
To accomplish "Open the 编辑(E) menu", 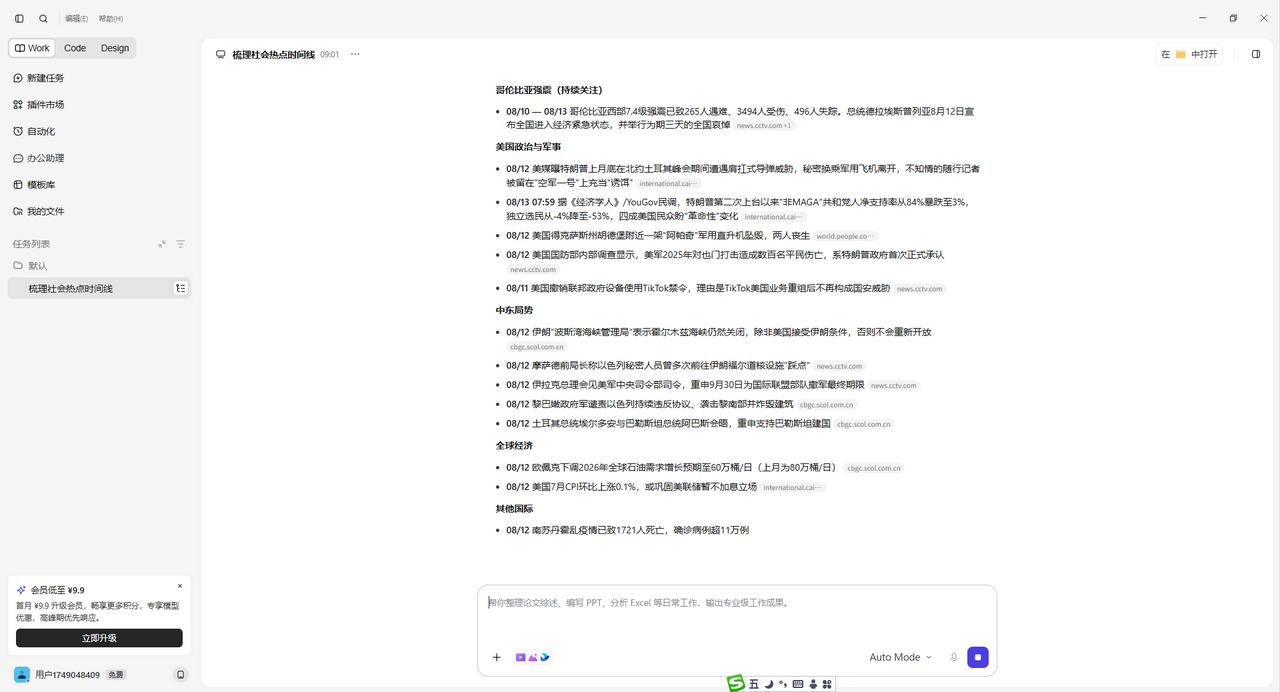I will pos(76,18).
